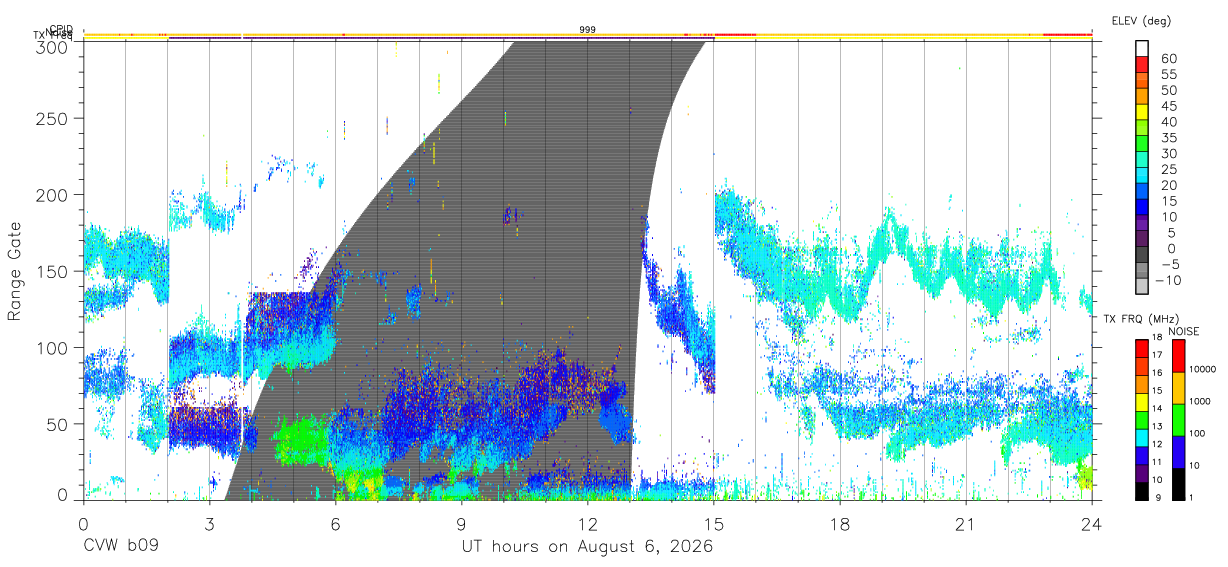Click the '21' hour label on UT axis
Screen dimensions: 1228x567
tap(966, 523)
